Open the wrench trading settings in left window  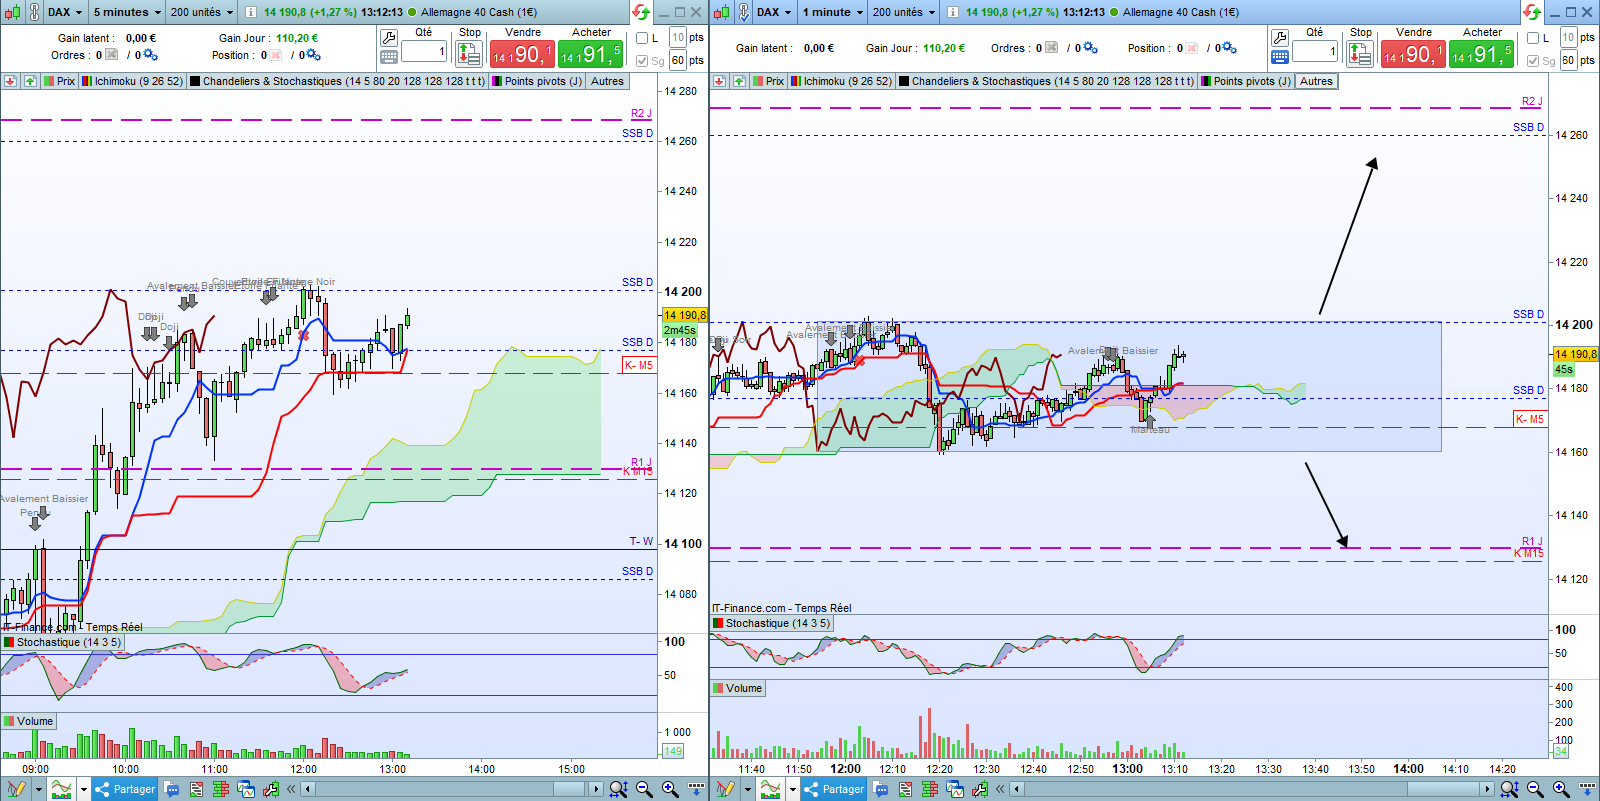tap(389, 38)
